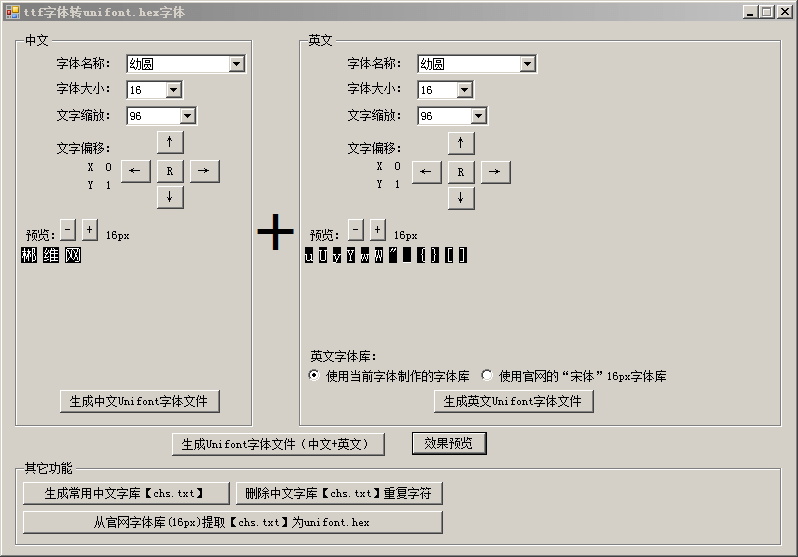Click down arrow in English text offset
This screenshot has width=798, height=557.
pos(461,198)
